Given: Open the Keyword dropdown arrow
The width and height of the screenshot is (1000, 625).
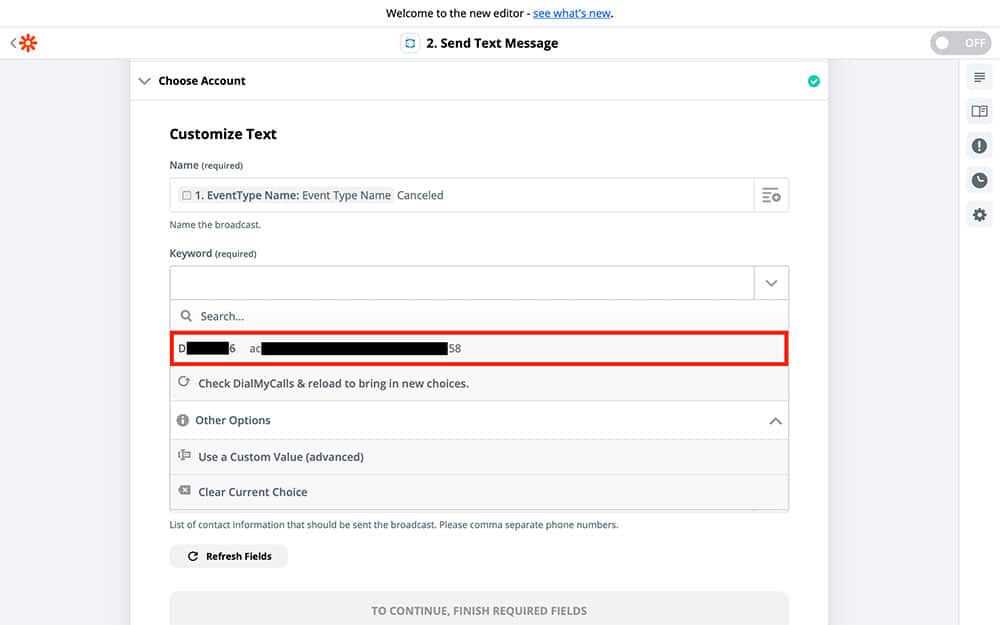Looking at the screenshot, I should 770,283.
